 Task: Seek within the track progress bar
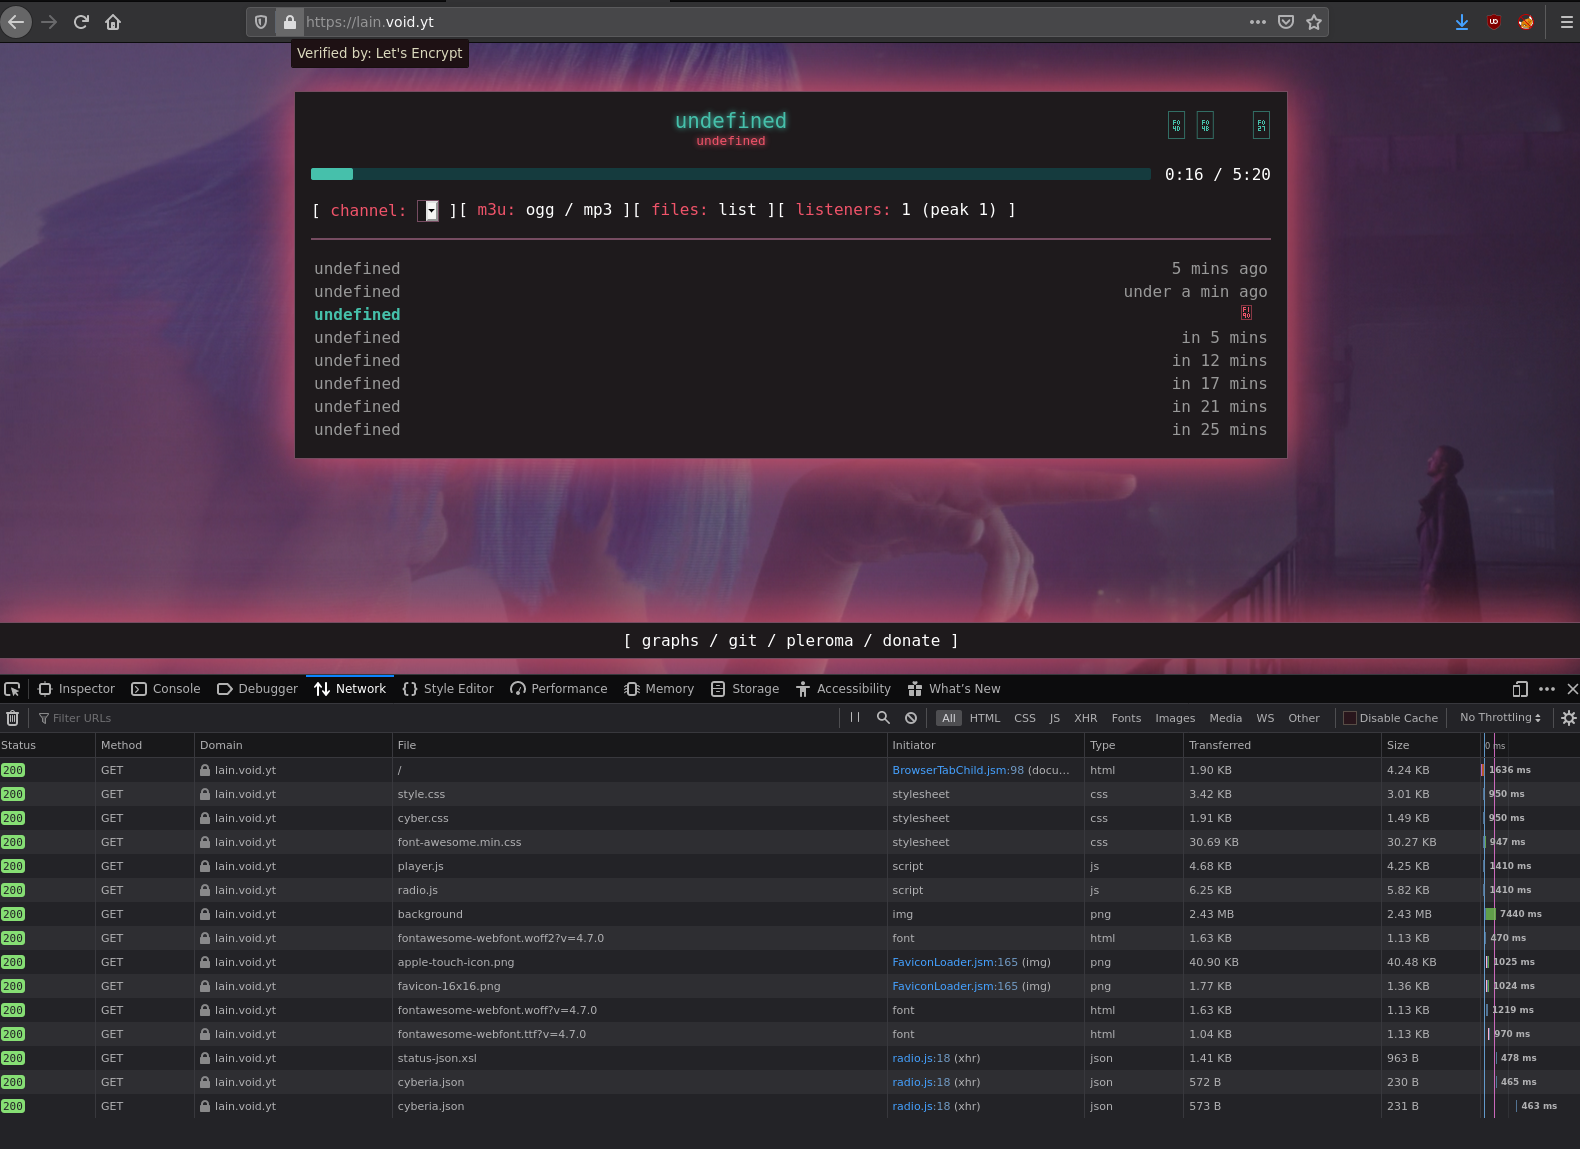point(731,174)
